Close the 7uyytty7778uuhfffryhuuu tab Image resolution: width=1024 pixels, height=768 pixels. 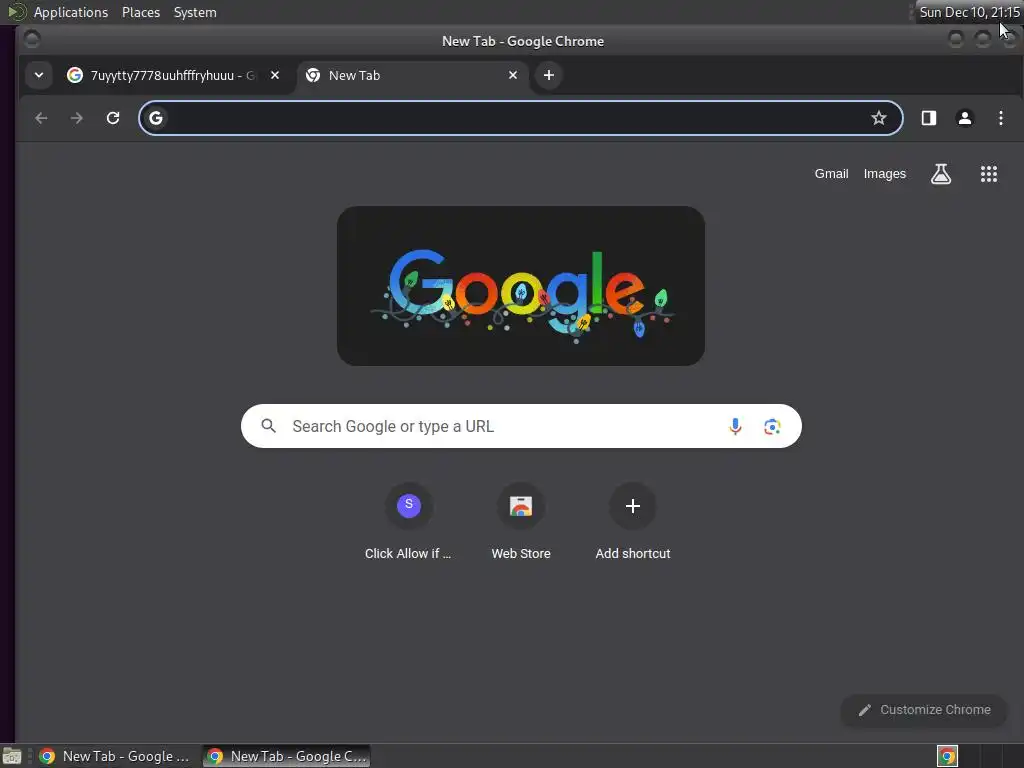275,75
